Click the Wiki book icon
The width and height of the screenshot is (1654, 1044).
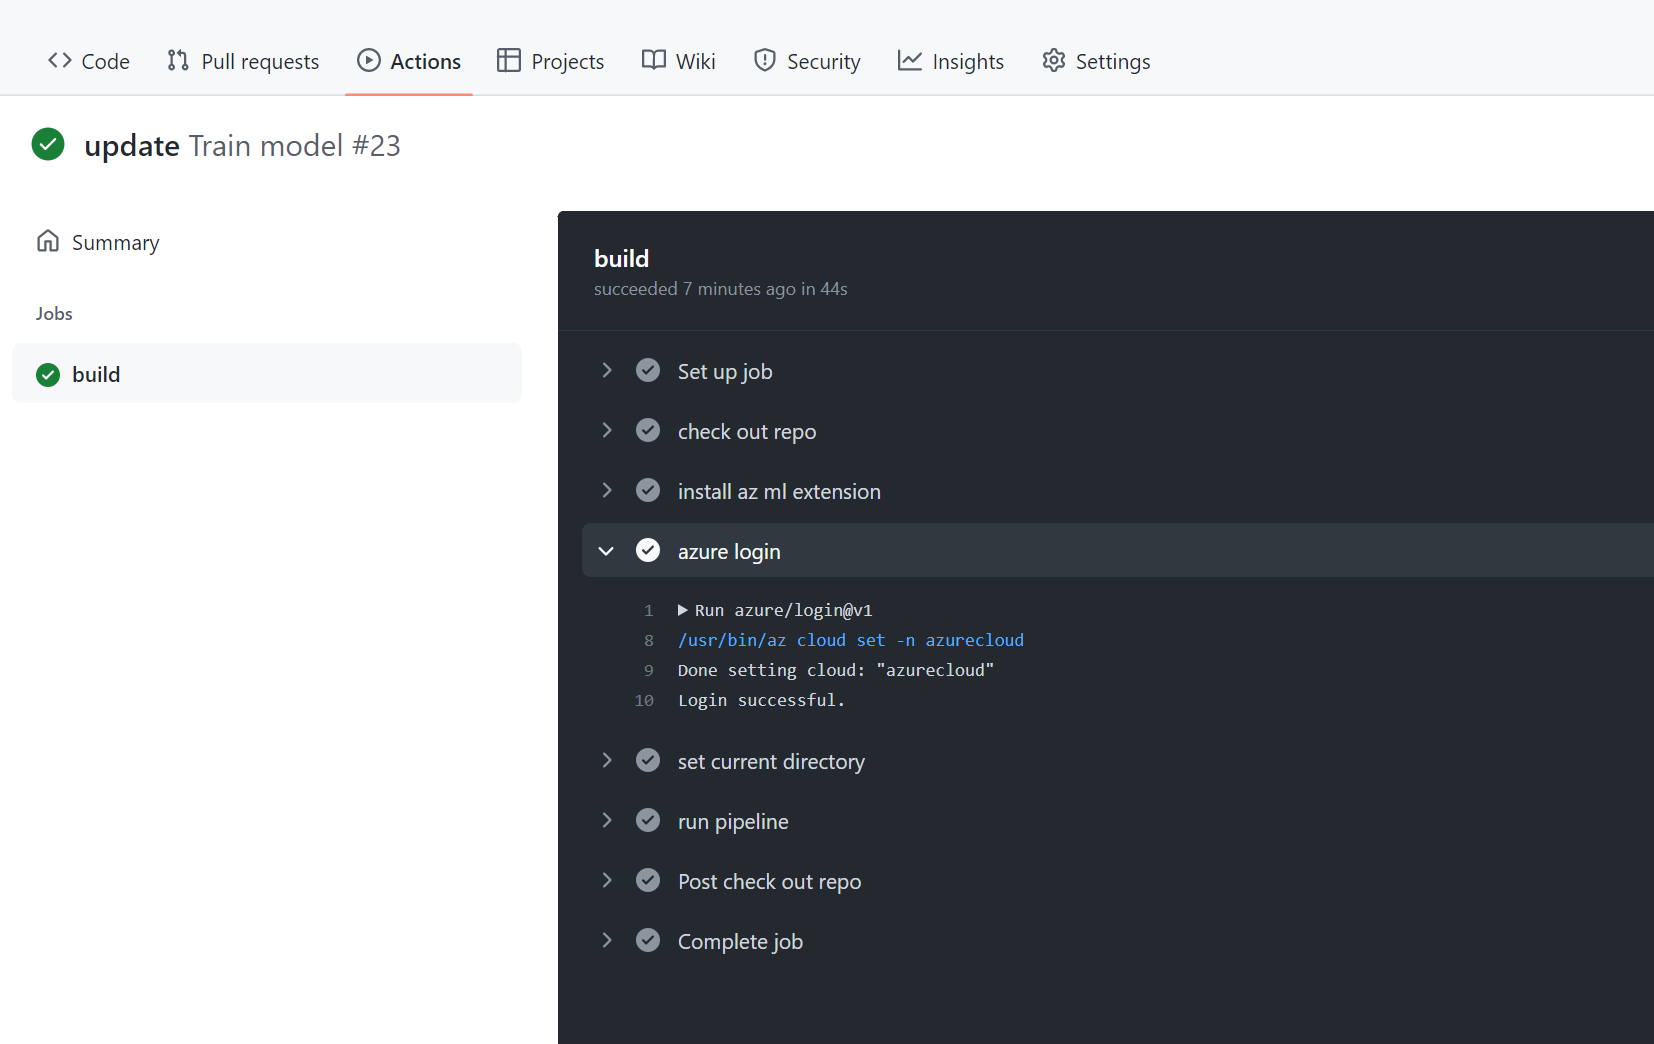click(654, 61)
